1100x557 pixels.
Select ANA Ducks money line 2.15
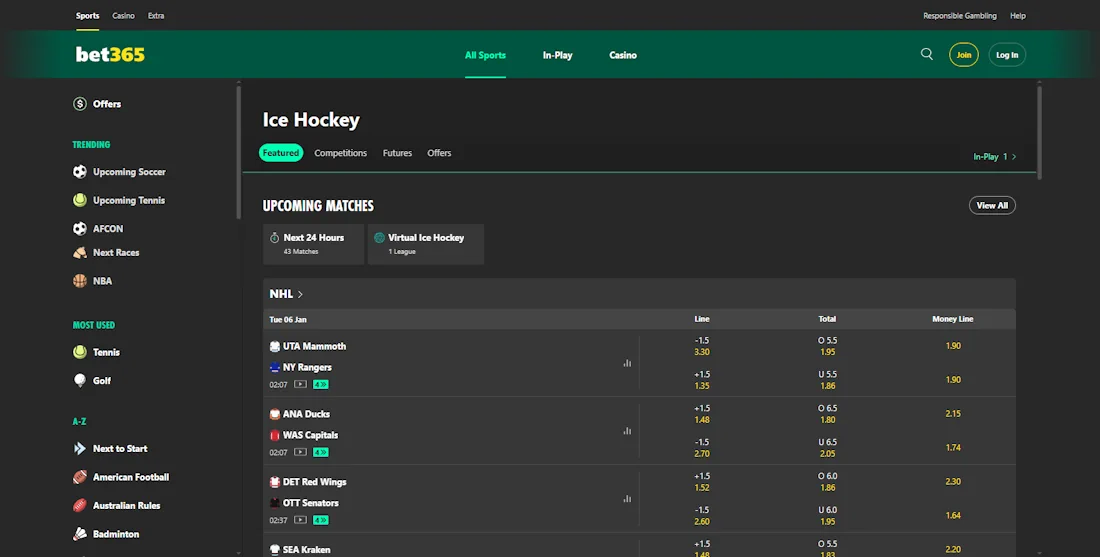point(953,414)
